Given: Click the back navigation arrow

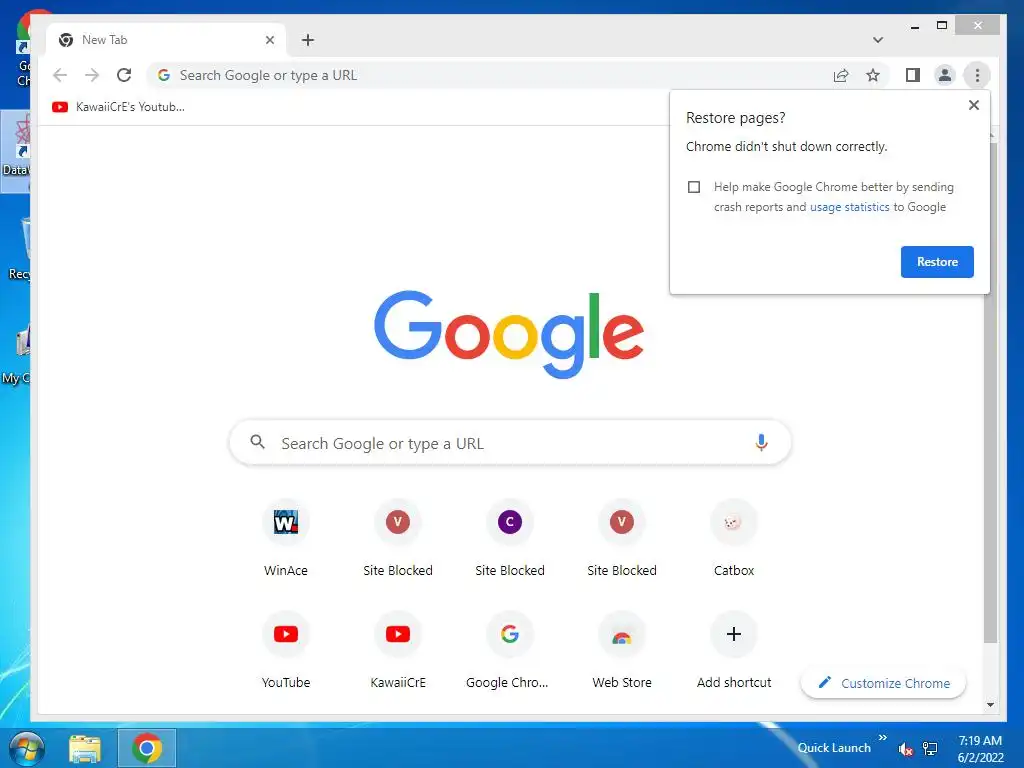Looking at the screenshot, I should pyautogui.click(x=60, y=75).
